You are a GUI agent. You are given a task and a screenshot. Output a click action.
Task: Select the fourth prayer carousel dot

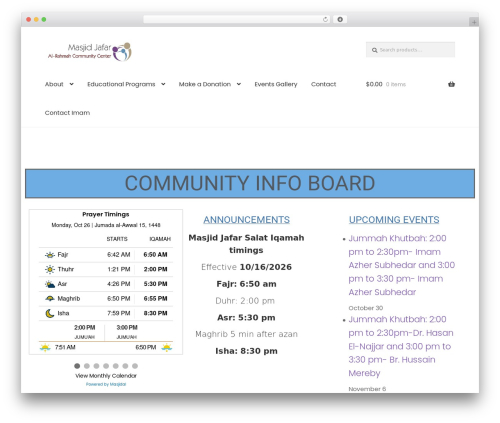coord(106,366)
